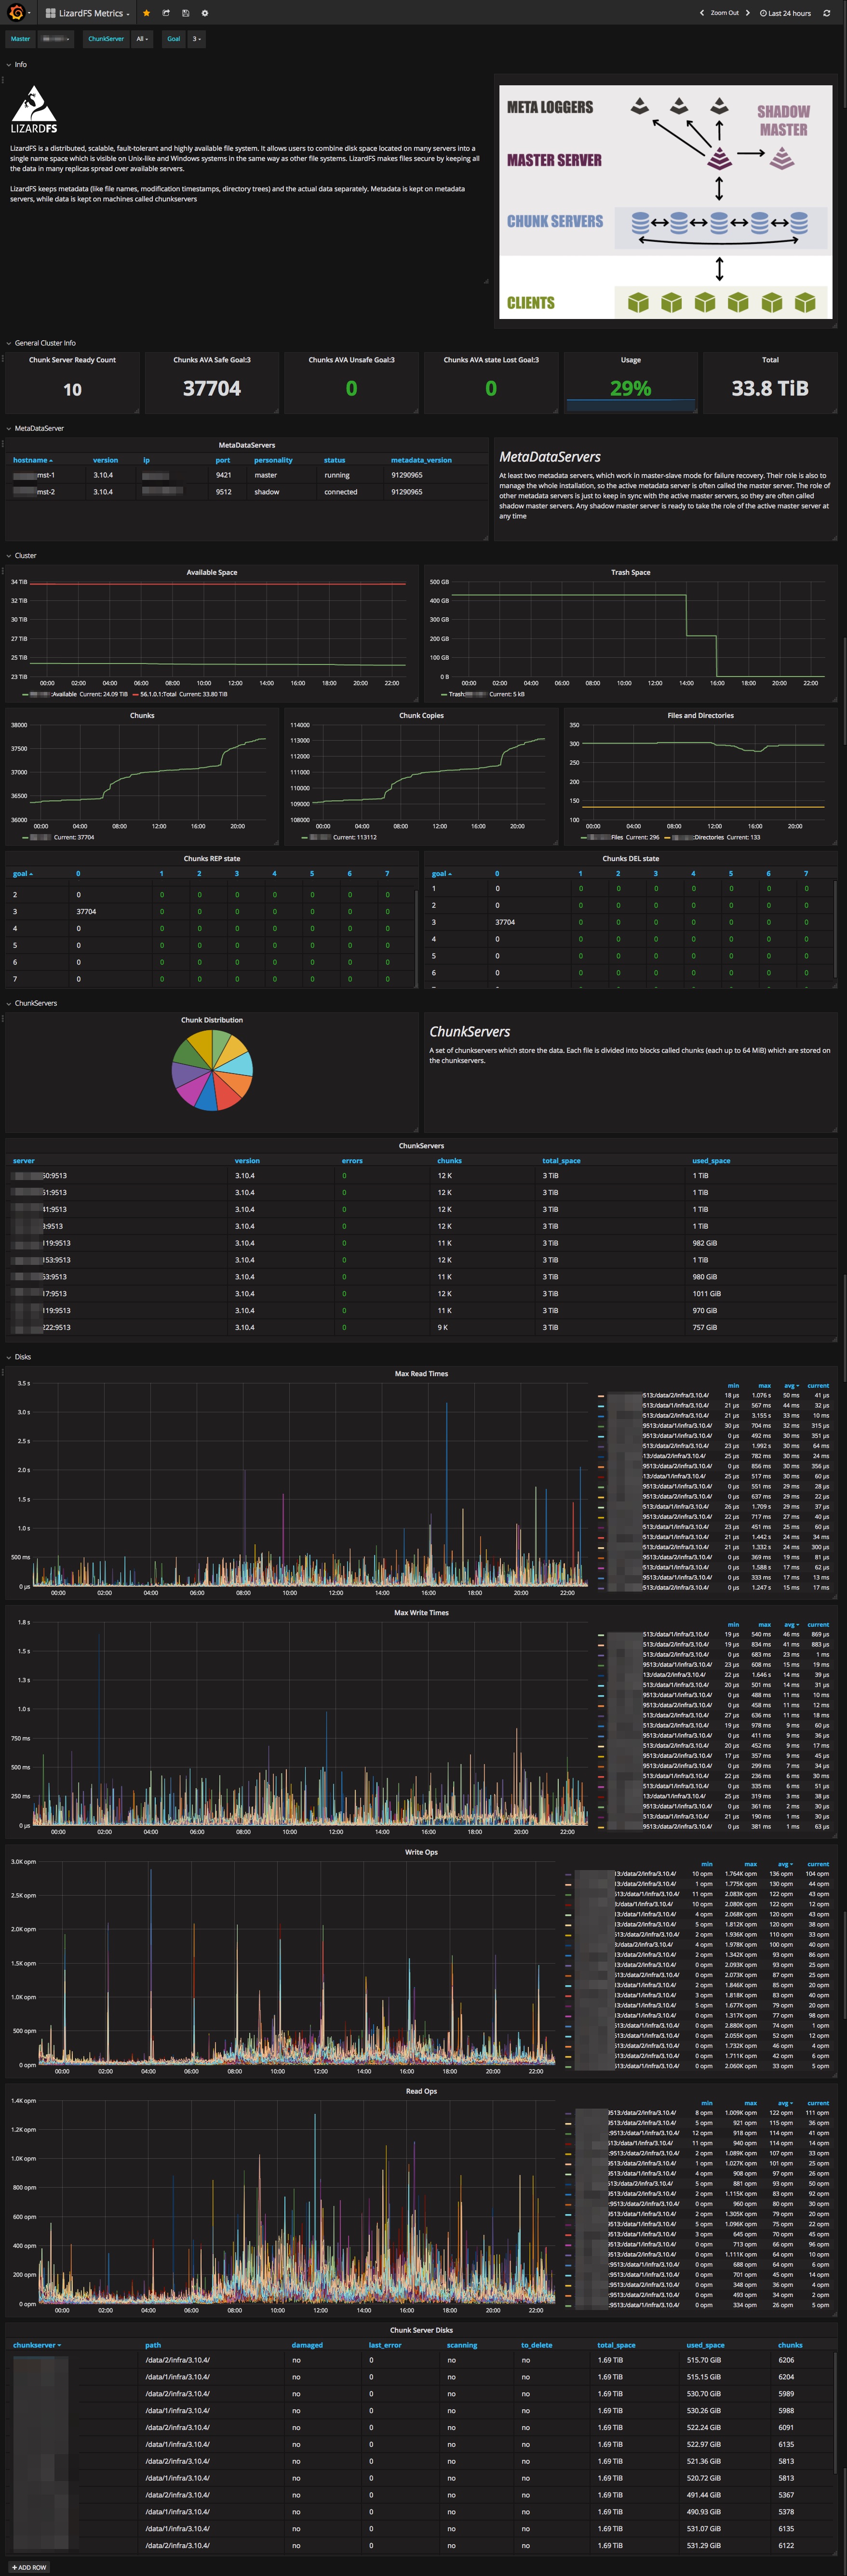Image resolution: width=847 pixels, height=2576 pixels.
Task: Sort MetaDataServers table by hostname
Action: tap(32, 460)
